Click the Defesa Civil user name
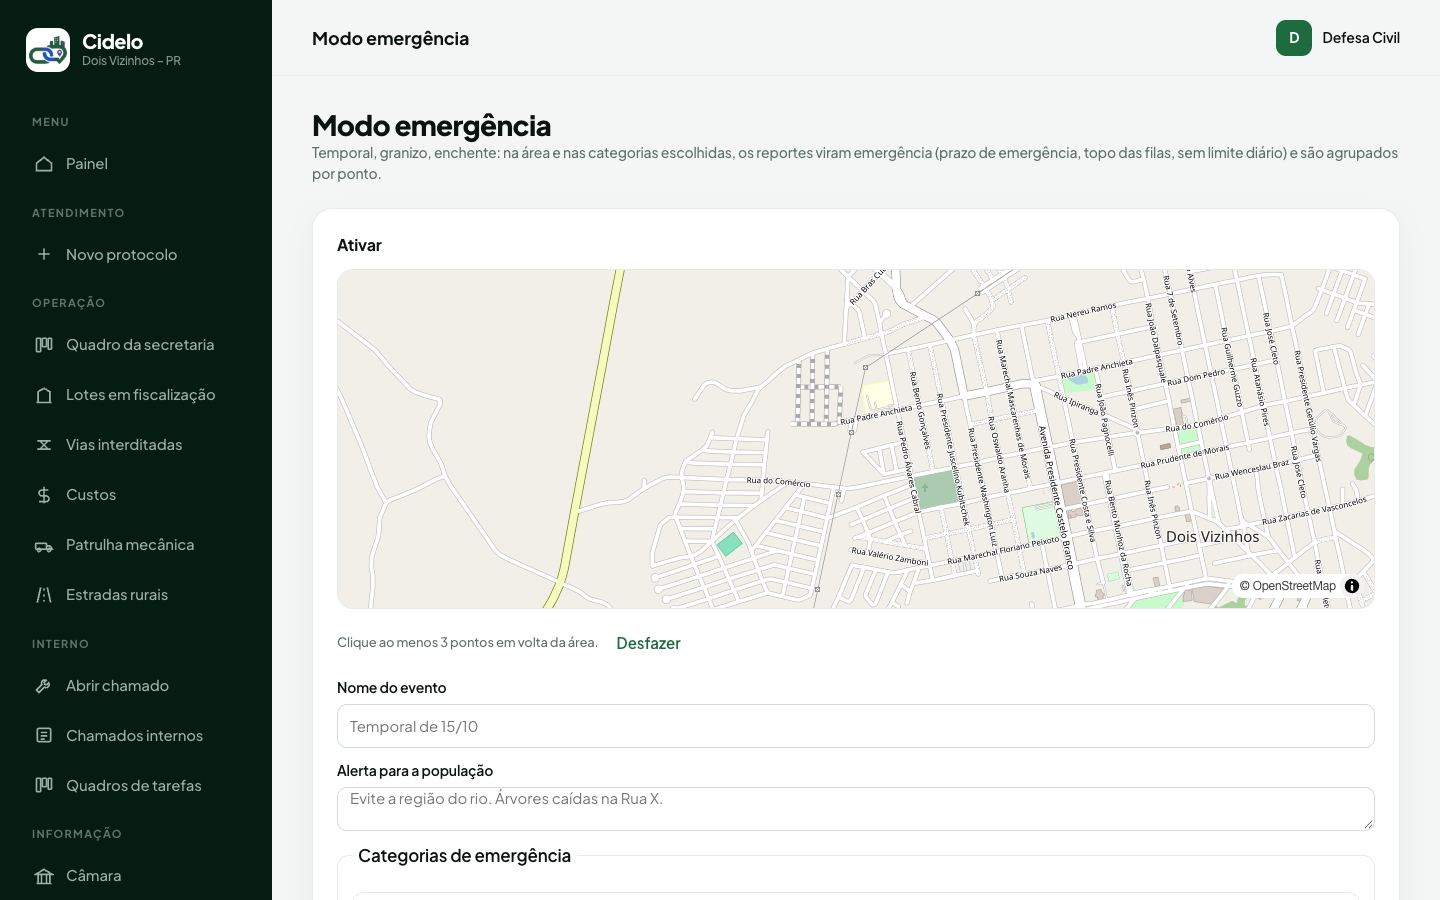 coord(1361,38)
